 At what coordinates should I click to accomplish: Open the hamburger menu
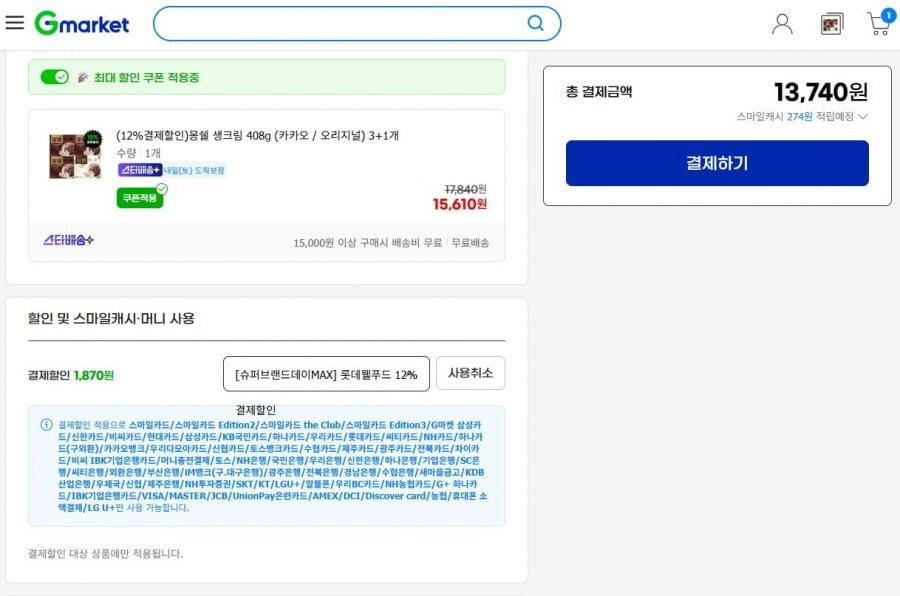[14, 22]
